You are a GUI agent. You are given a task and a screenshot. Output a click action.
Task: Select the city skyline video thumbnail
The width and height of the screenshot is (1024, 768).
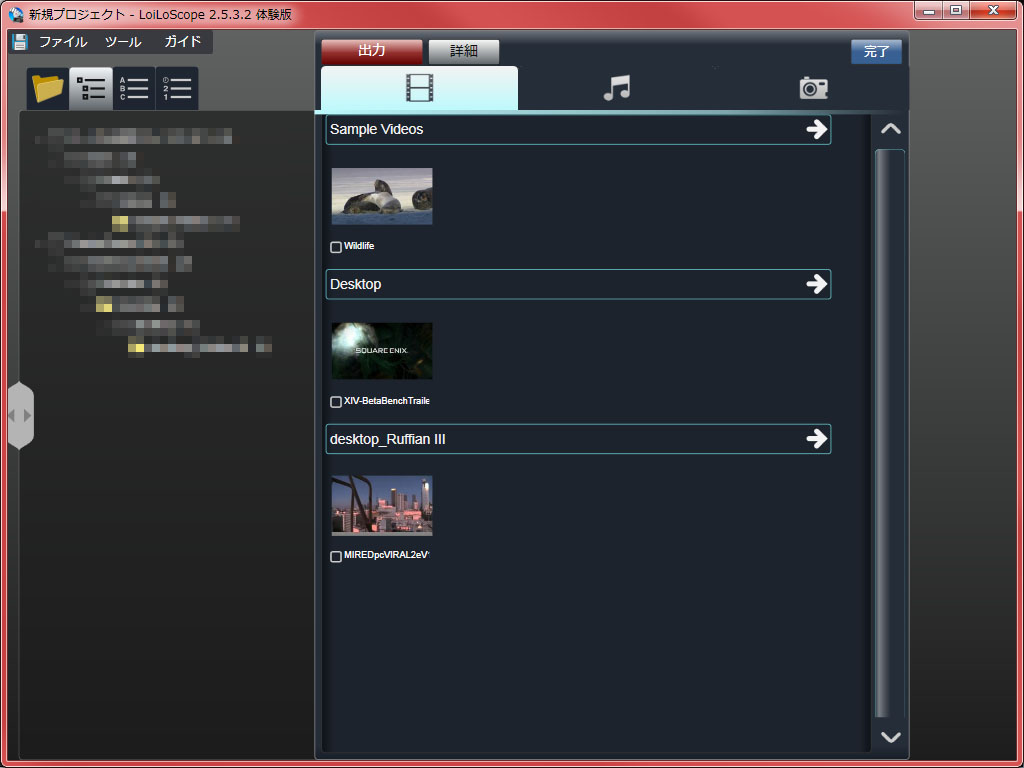coord(382,505)
